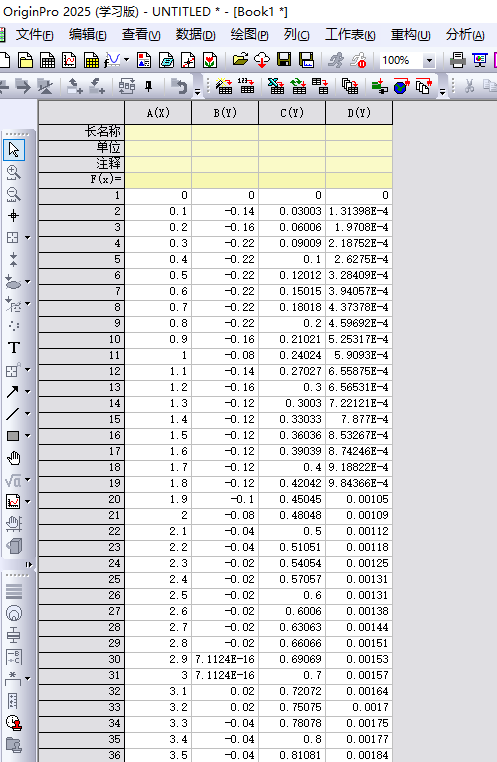Open the 绘图(P) menu
Screen dimensions: 497x762
pos(249,35)
